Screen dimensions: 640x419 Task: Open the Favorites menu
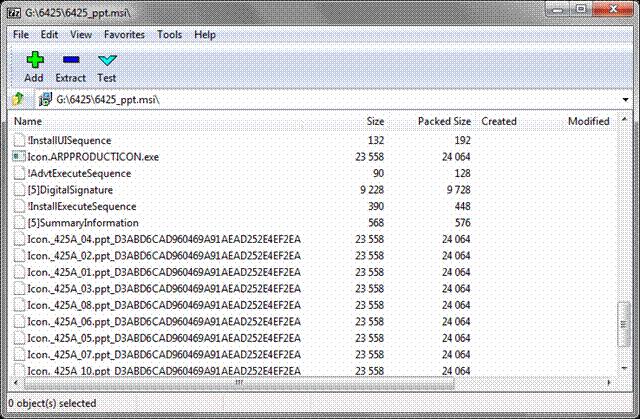[124, 34]
